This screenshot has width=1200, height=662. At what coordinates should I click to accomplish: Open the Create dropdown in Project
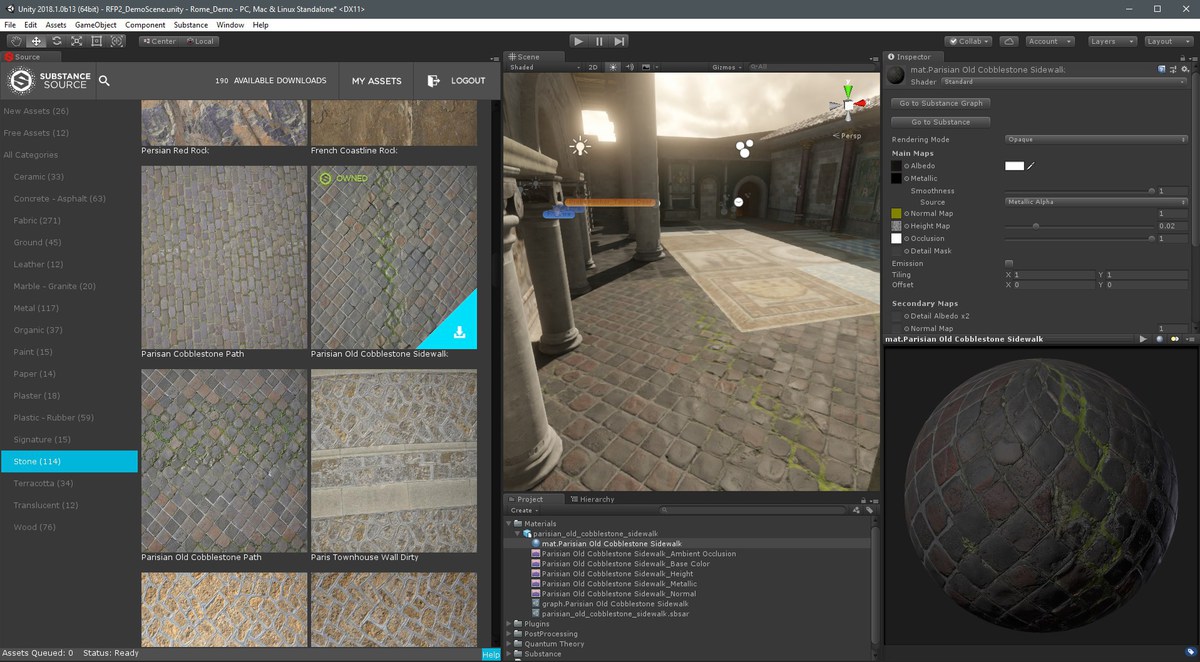(x=524, y=510)
